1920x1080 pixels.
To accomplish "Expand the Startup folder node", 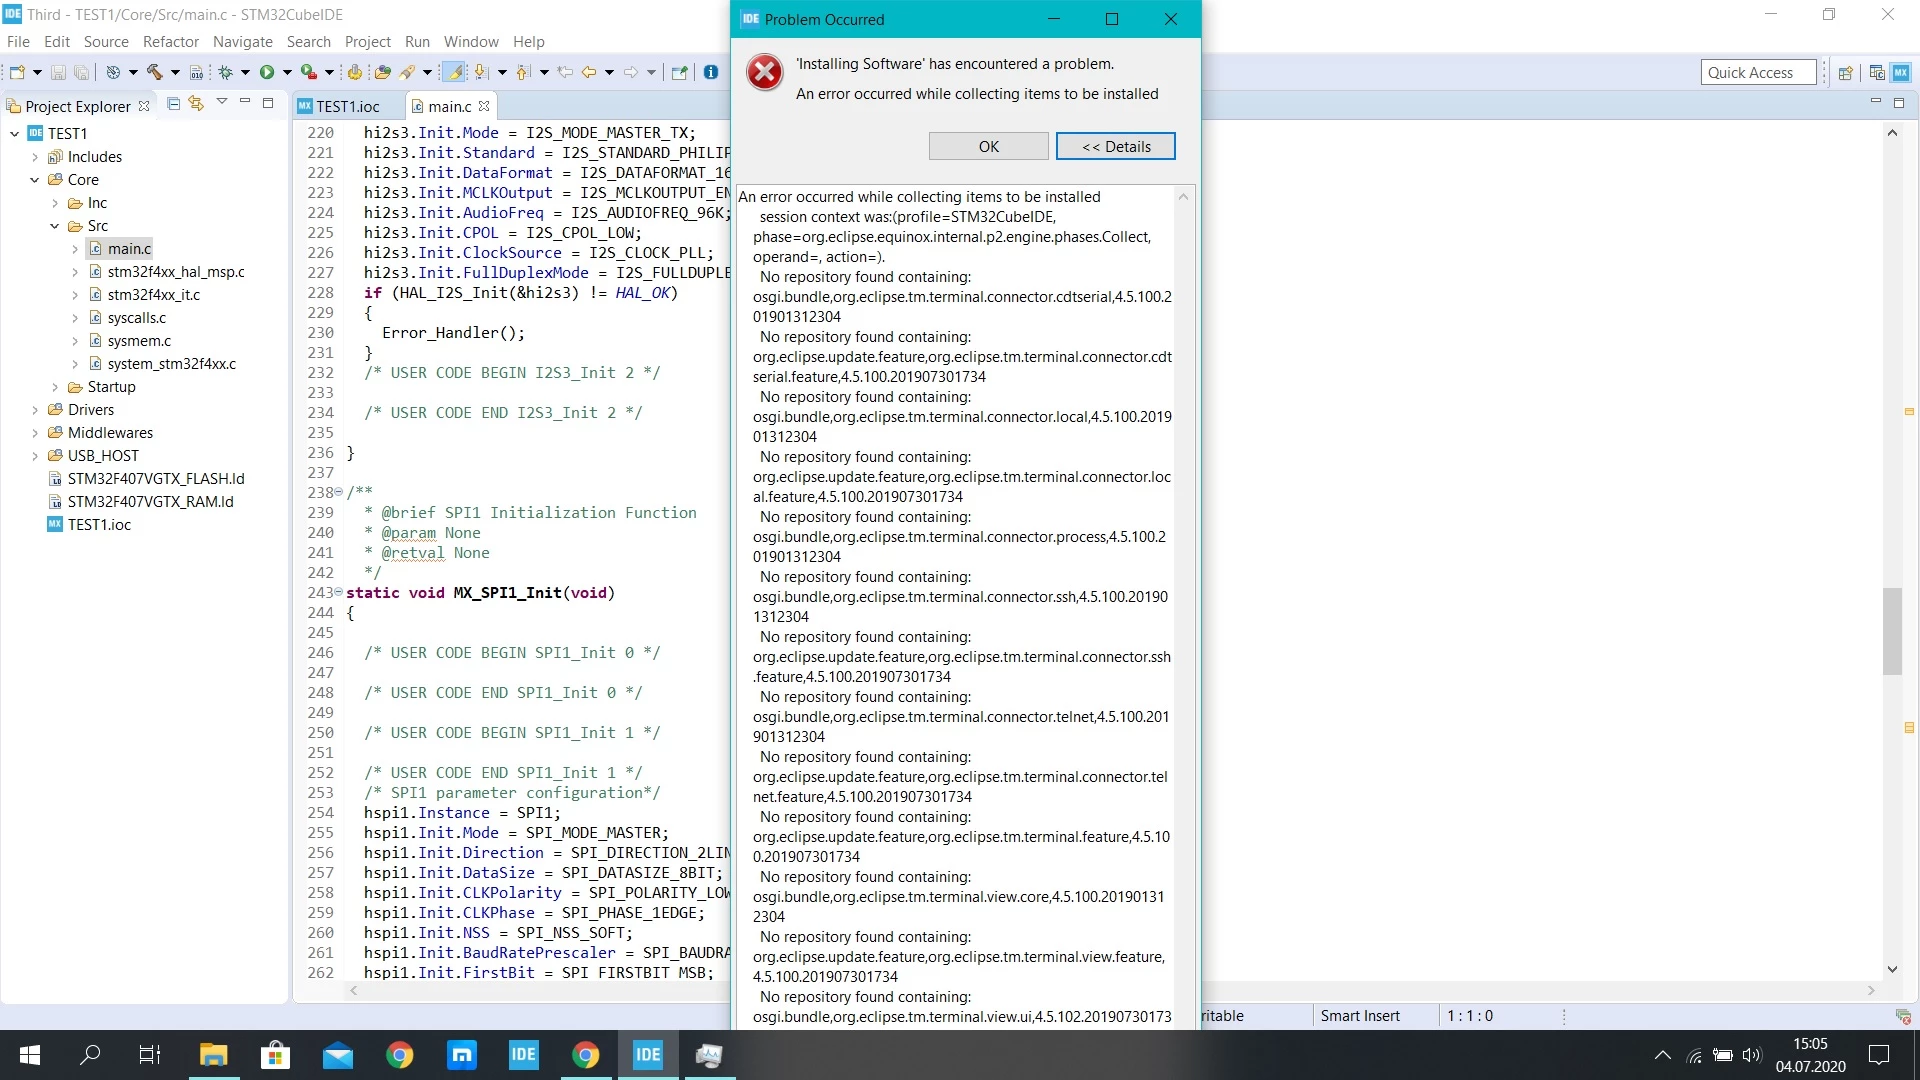I will 55,387.
